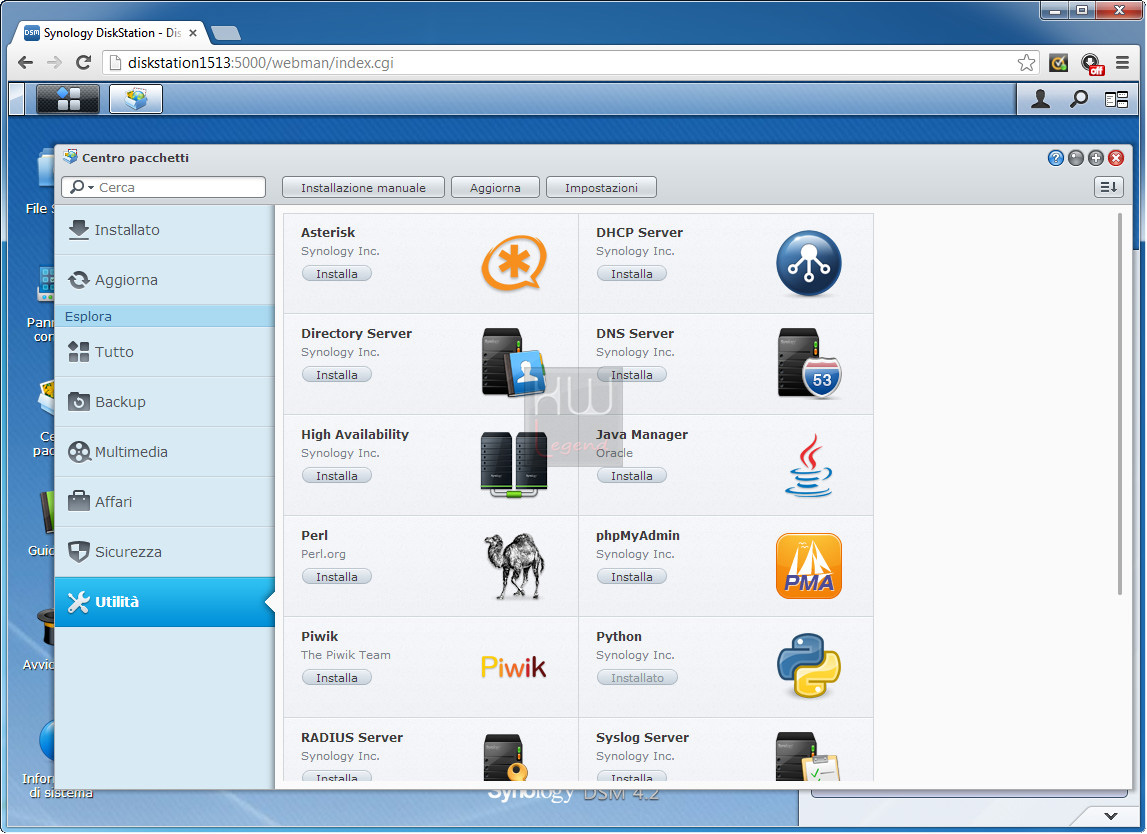Screen dimensions: 1147x834
Task: Select the Utilità category
Action: (165, 602)
